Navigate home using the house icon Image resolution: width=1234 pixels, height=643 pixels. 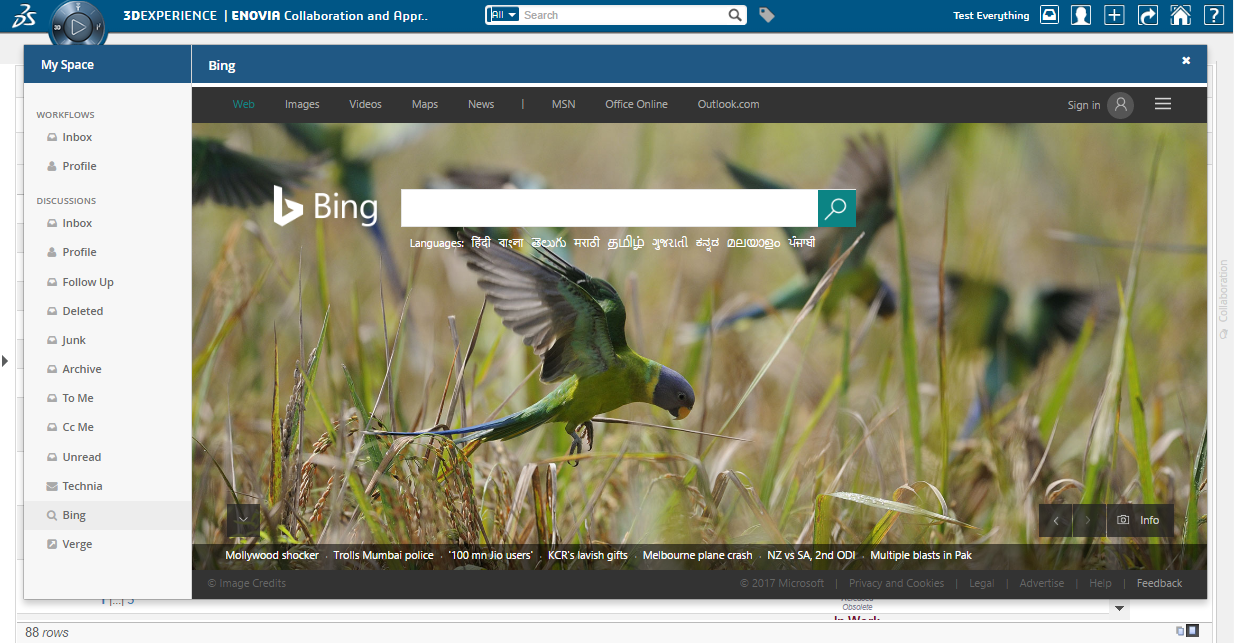[x=1180, y=14]
